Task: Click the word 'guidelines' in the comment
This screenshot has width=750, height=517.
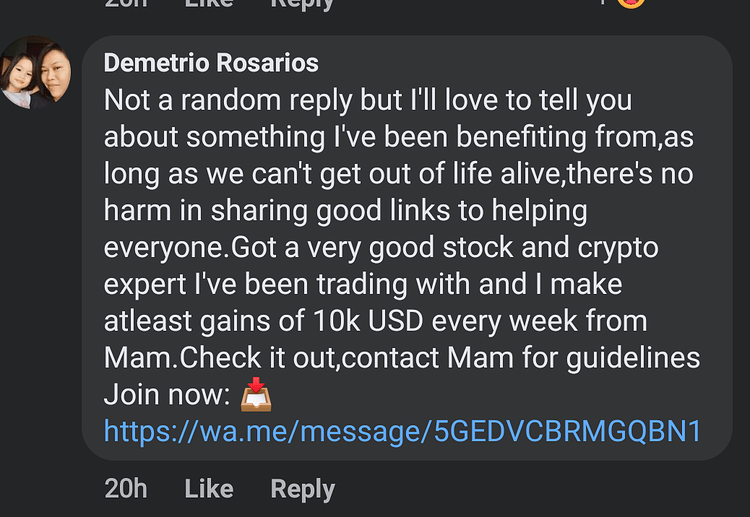Action: pyautogui.click(x=633, y=358)
